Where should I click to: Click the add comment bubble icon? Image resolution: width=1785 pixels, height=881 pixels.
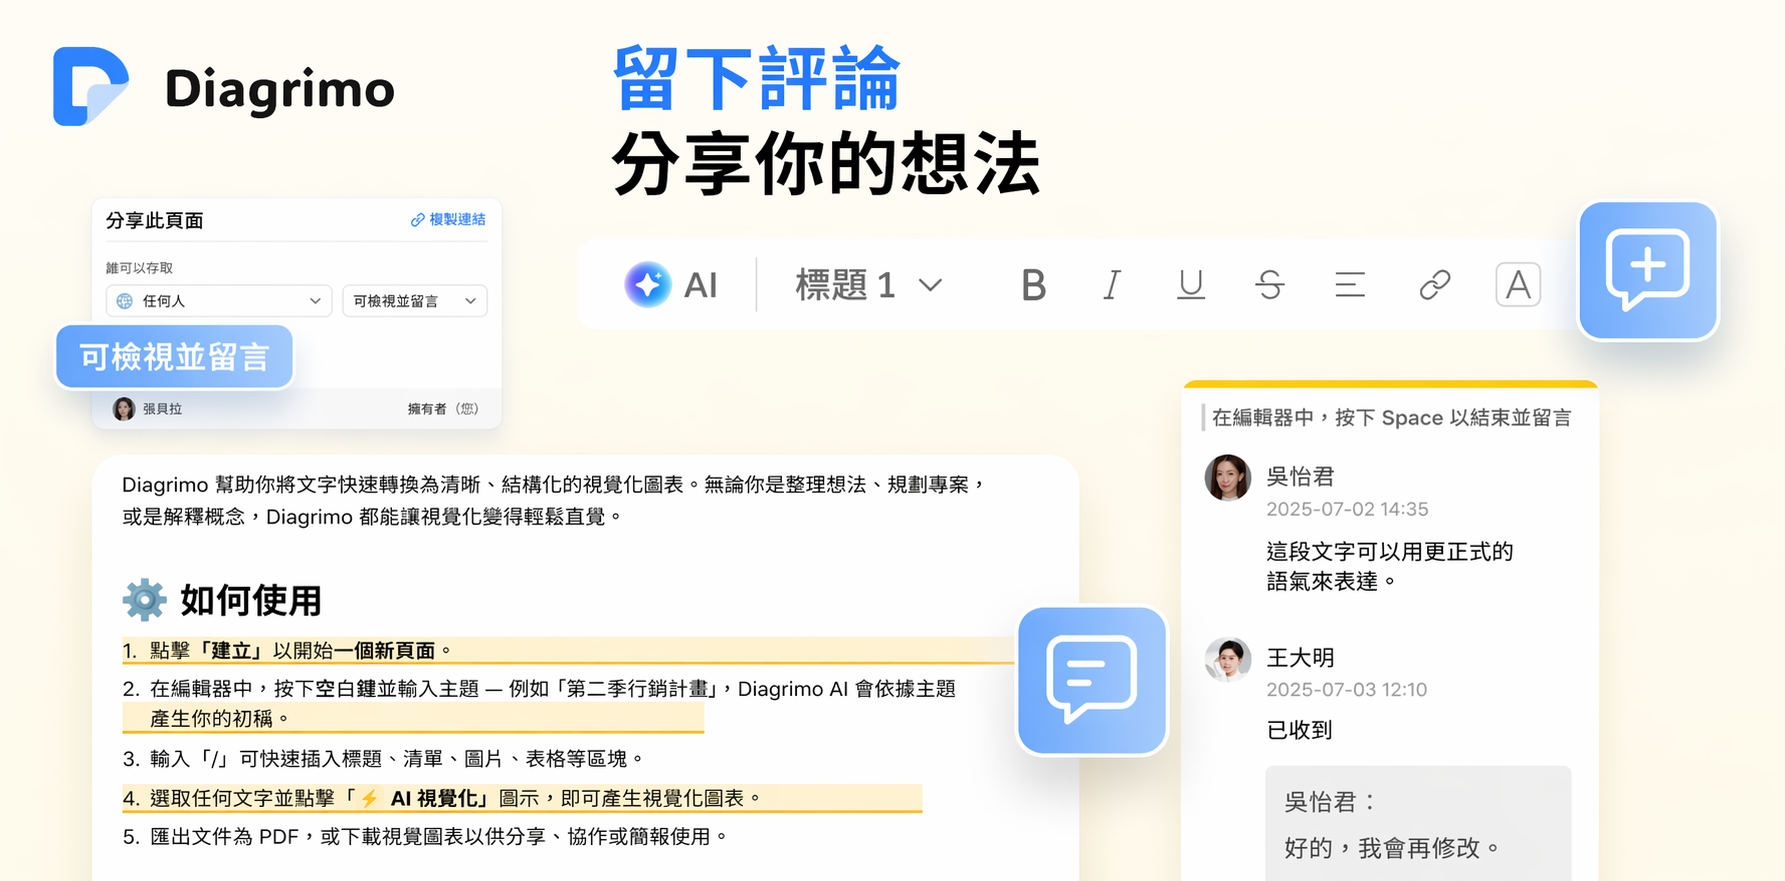[1648, 271]
